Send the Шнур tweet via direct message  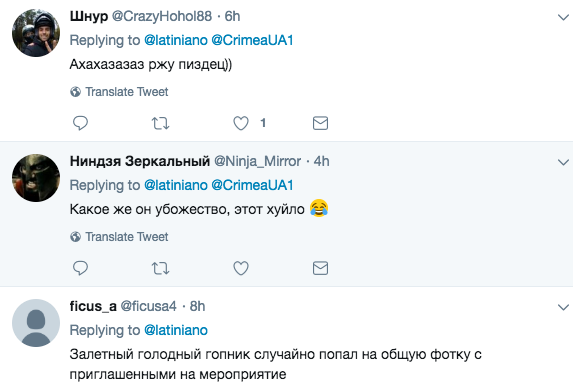tap(320, 123)
